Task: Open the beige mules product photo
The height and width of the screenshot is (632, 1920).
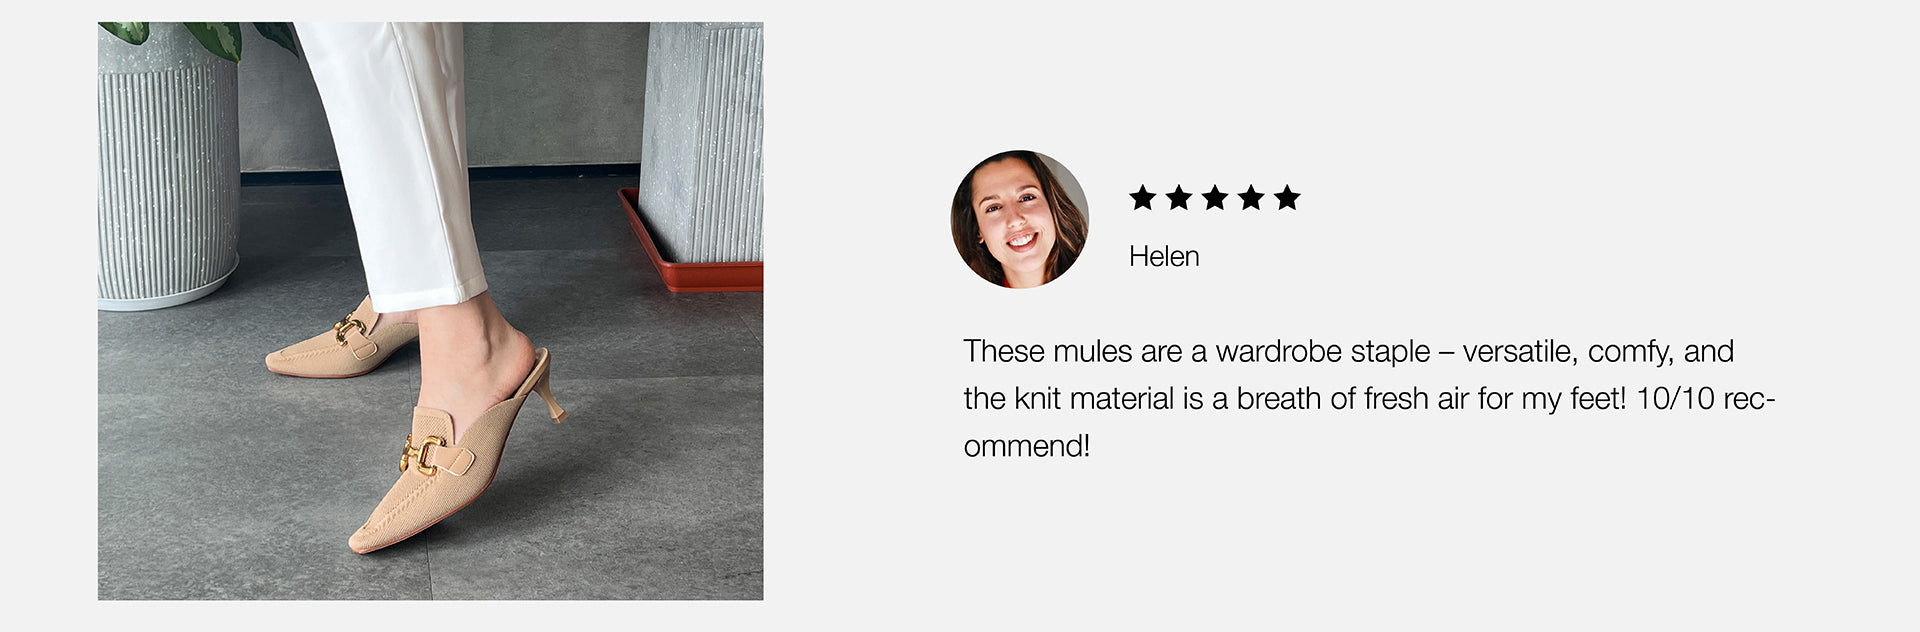Action: (x=430, y=311)
